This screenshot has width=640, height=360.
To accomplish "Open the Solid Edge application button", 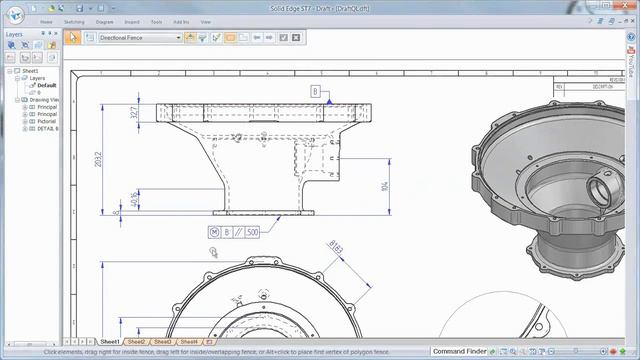I will click(16, 16).
